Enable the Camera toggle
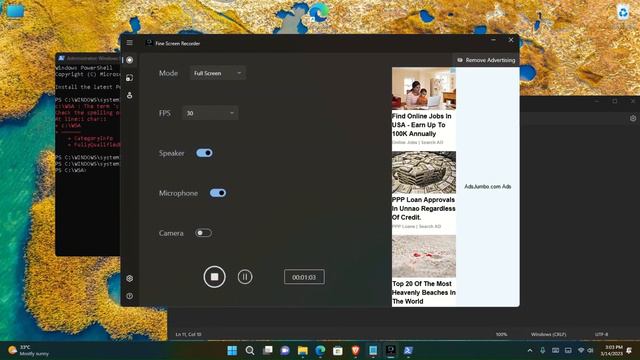Screen dimensions: 640x360 (203, 233)
